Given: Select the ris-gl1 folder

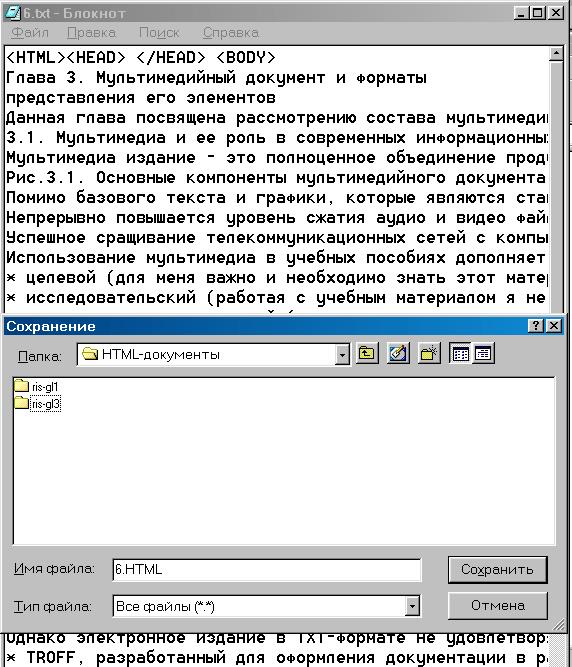Looking at the screenshot, I should point(36,386).
